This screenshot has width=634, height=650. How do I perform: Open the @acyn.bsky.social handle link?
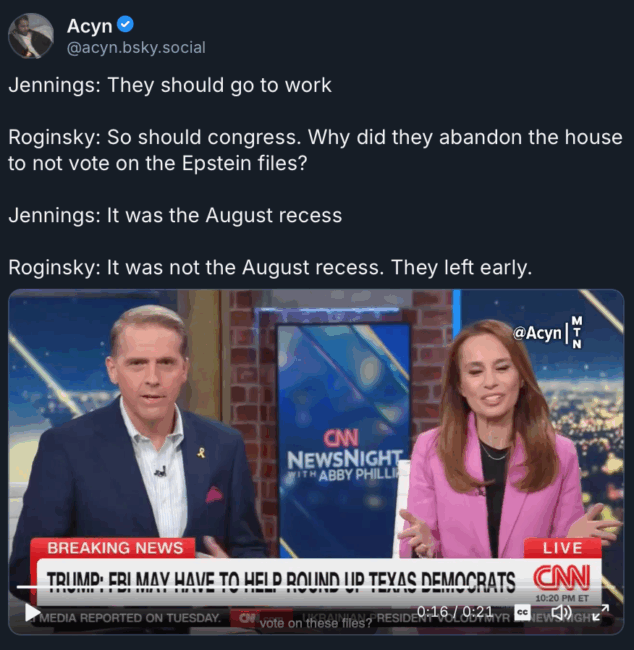click(136, 48)
